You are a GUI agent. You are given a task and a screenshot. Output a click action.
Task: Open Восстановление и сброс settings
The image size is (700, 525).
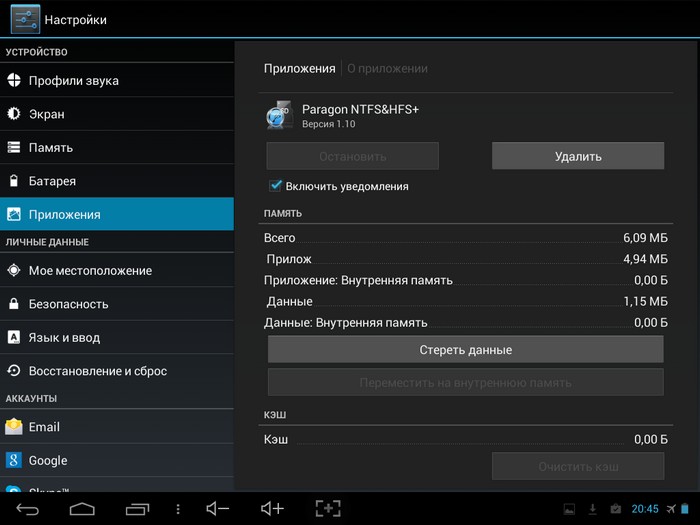tap(117, 371)
